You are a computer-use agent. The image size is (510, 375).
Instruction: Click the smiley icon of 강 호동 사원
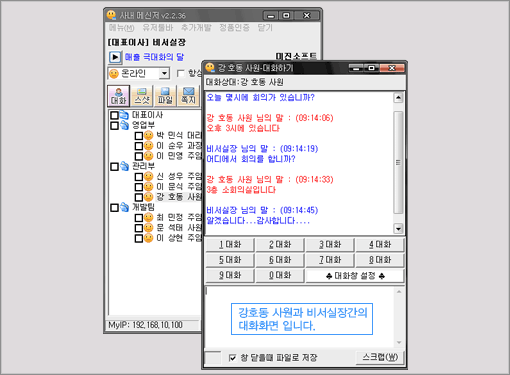click(148, 197)
